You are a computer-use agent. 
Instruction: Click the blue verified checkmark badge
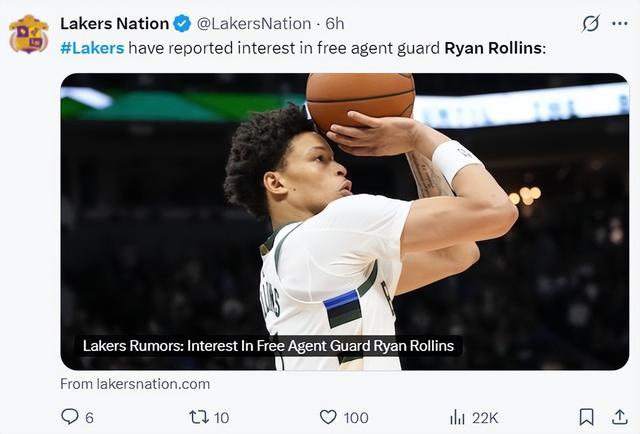click(x=182, y=23)
